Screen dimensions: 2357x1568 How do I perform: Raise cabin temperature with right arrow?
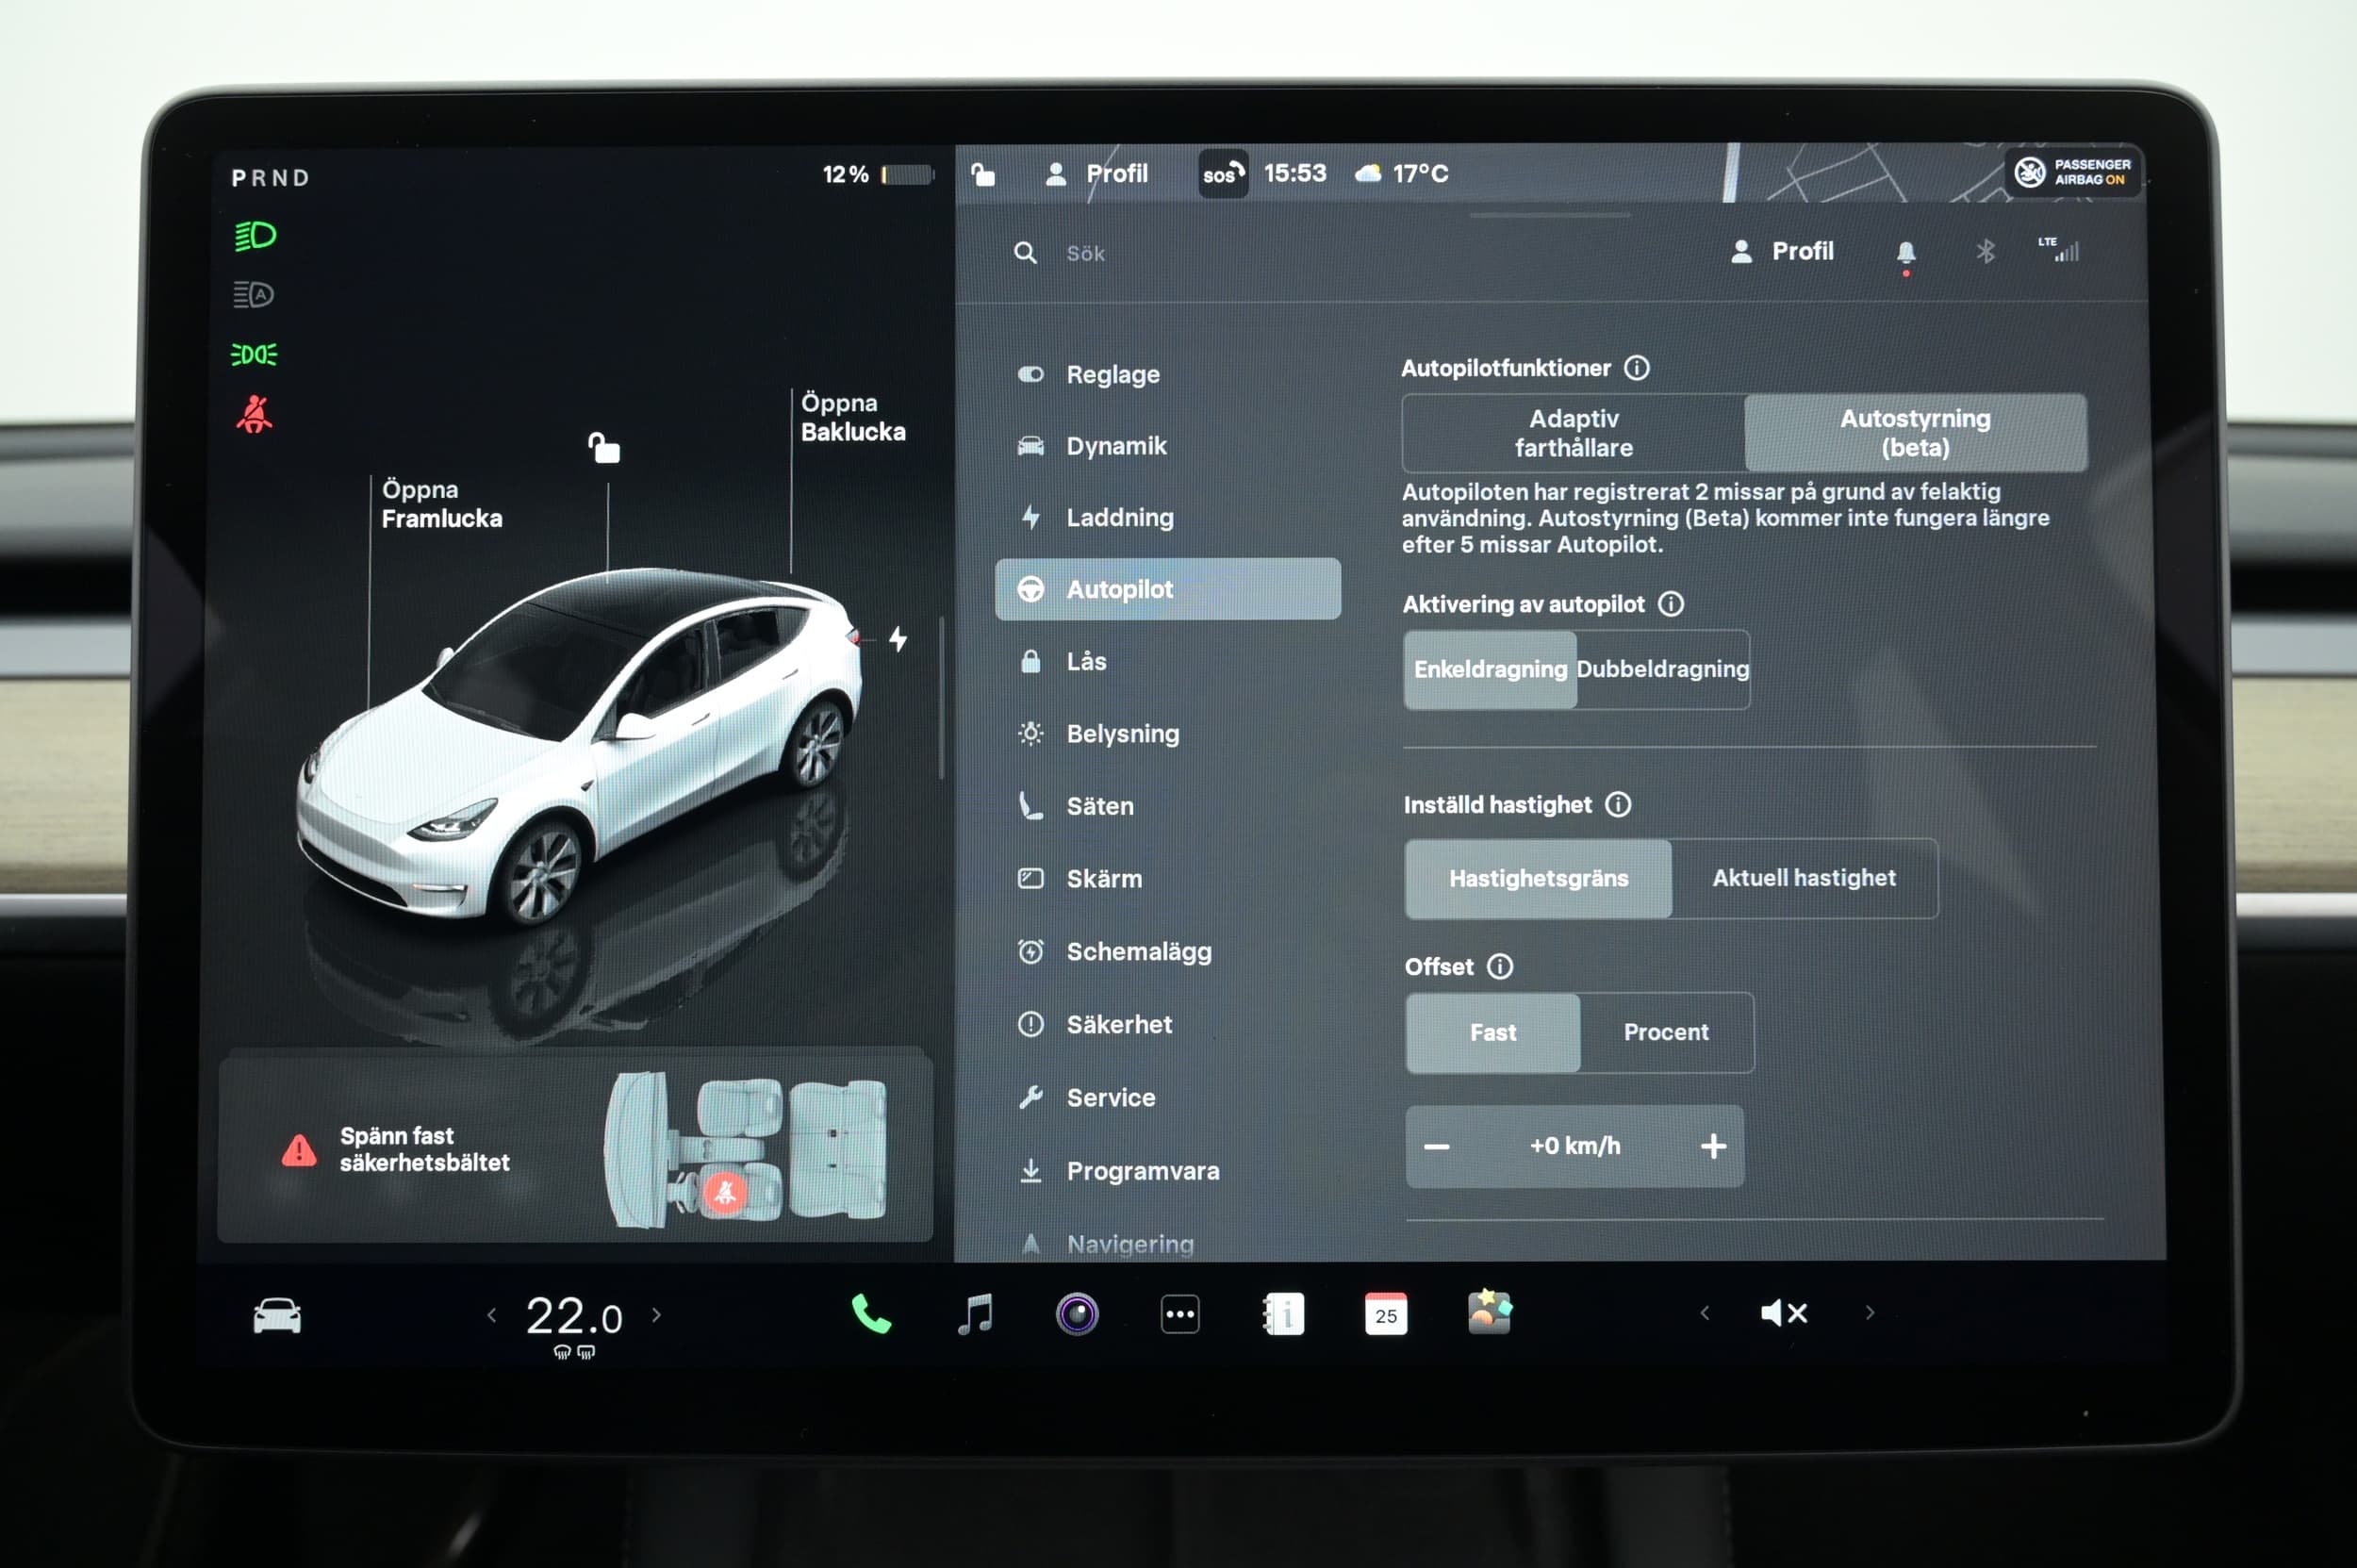[656, 1315]
